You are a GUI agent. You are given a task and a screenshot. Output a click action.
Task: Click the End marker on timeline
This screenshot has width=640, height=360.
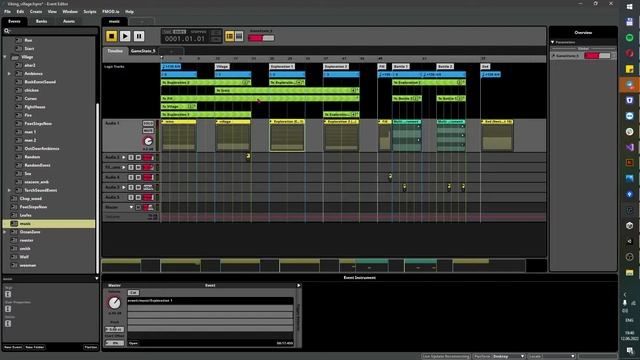(485, 66)
